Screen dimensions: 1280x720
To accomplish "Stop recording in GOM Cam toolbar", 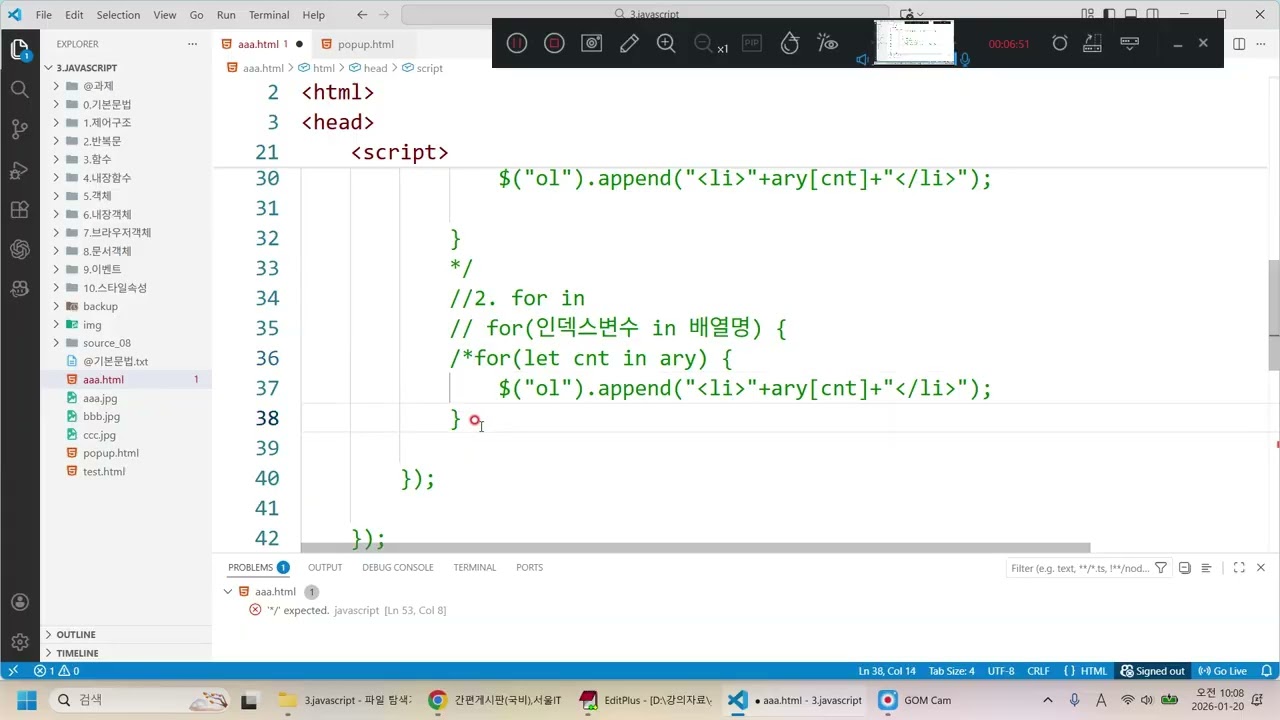I will pos(554,43).
